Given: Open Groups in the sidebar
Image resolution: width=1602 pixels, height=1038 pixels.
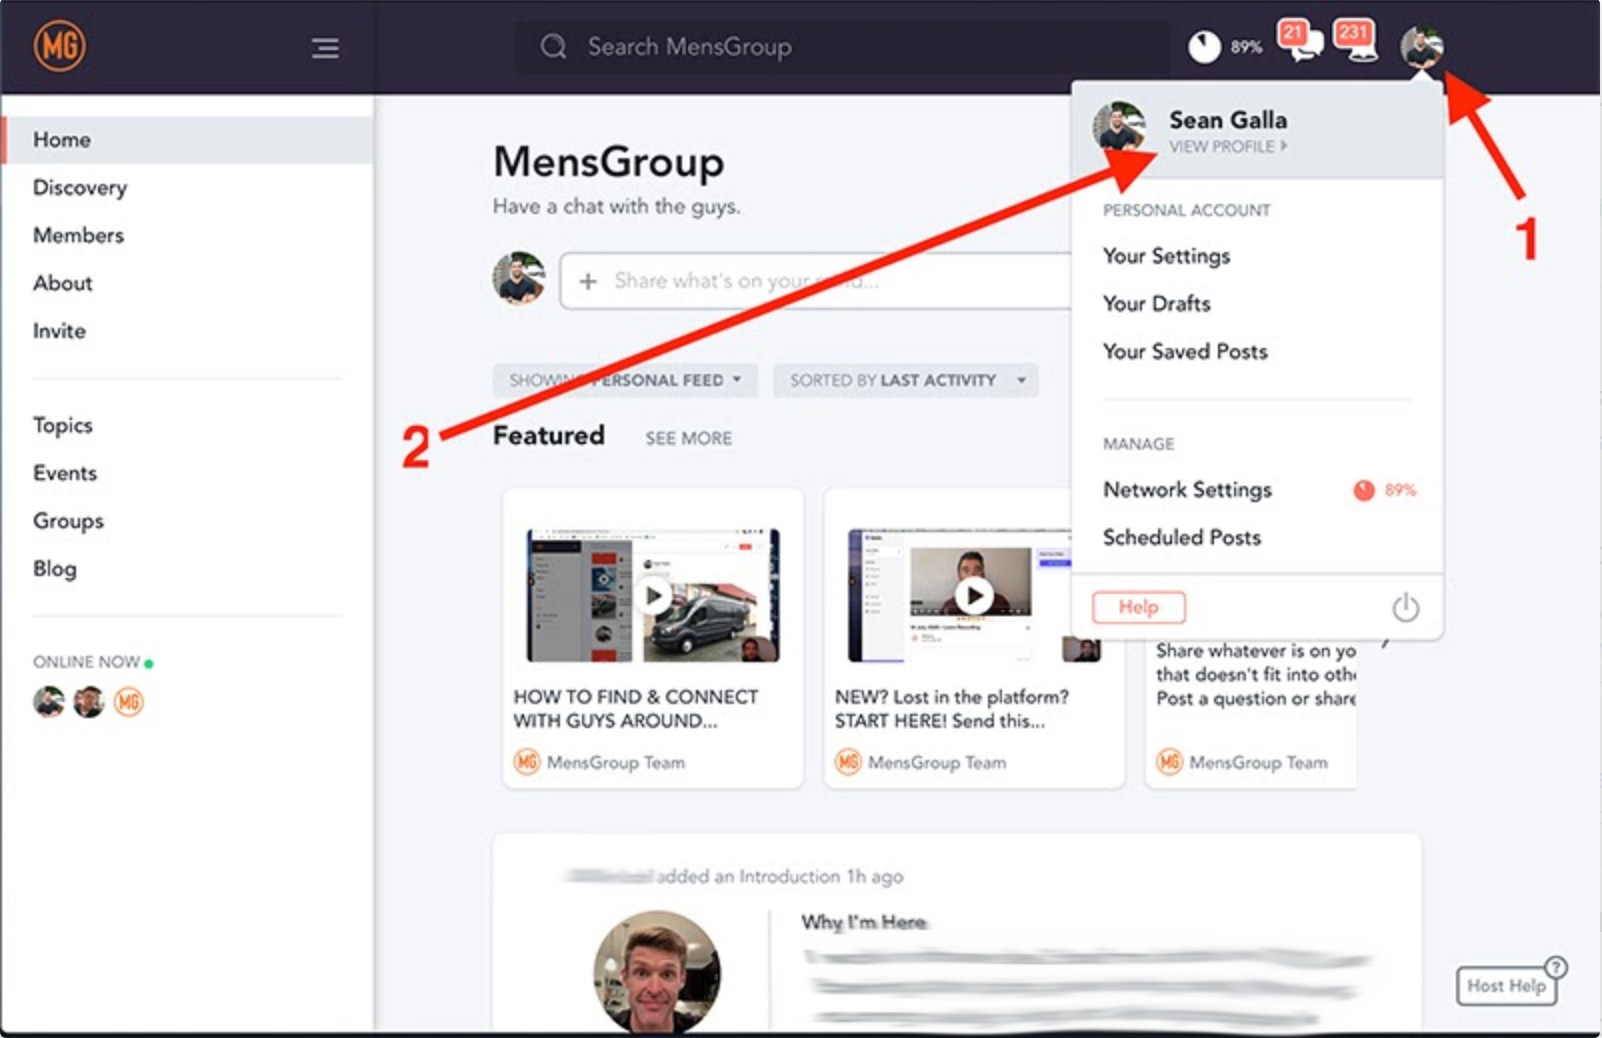Looking at the screenshot, I should [x=68, y=521].
